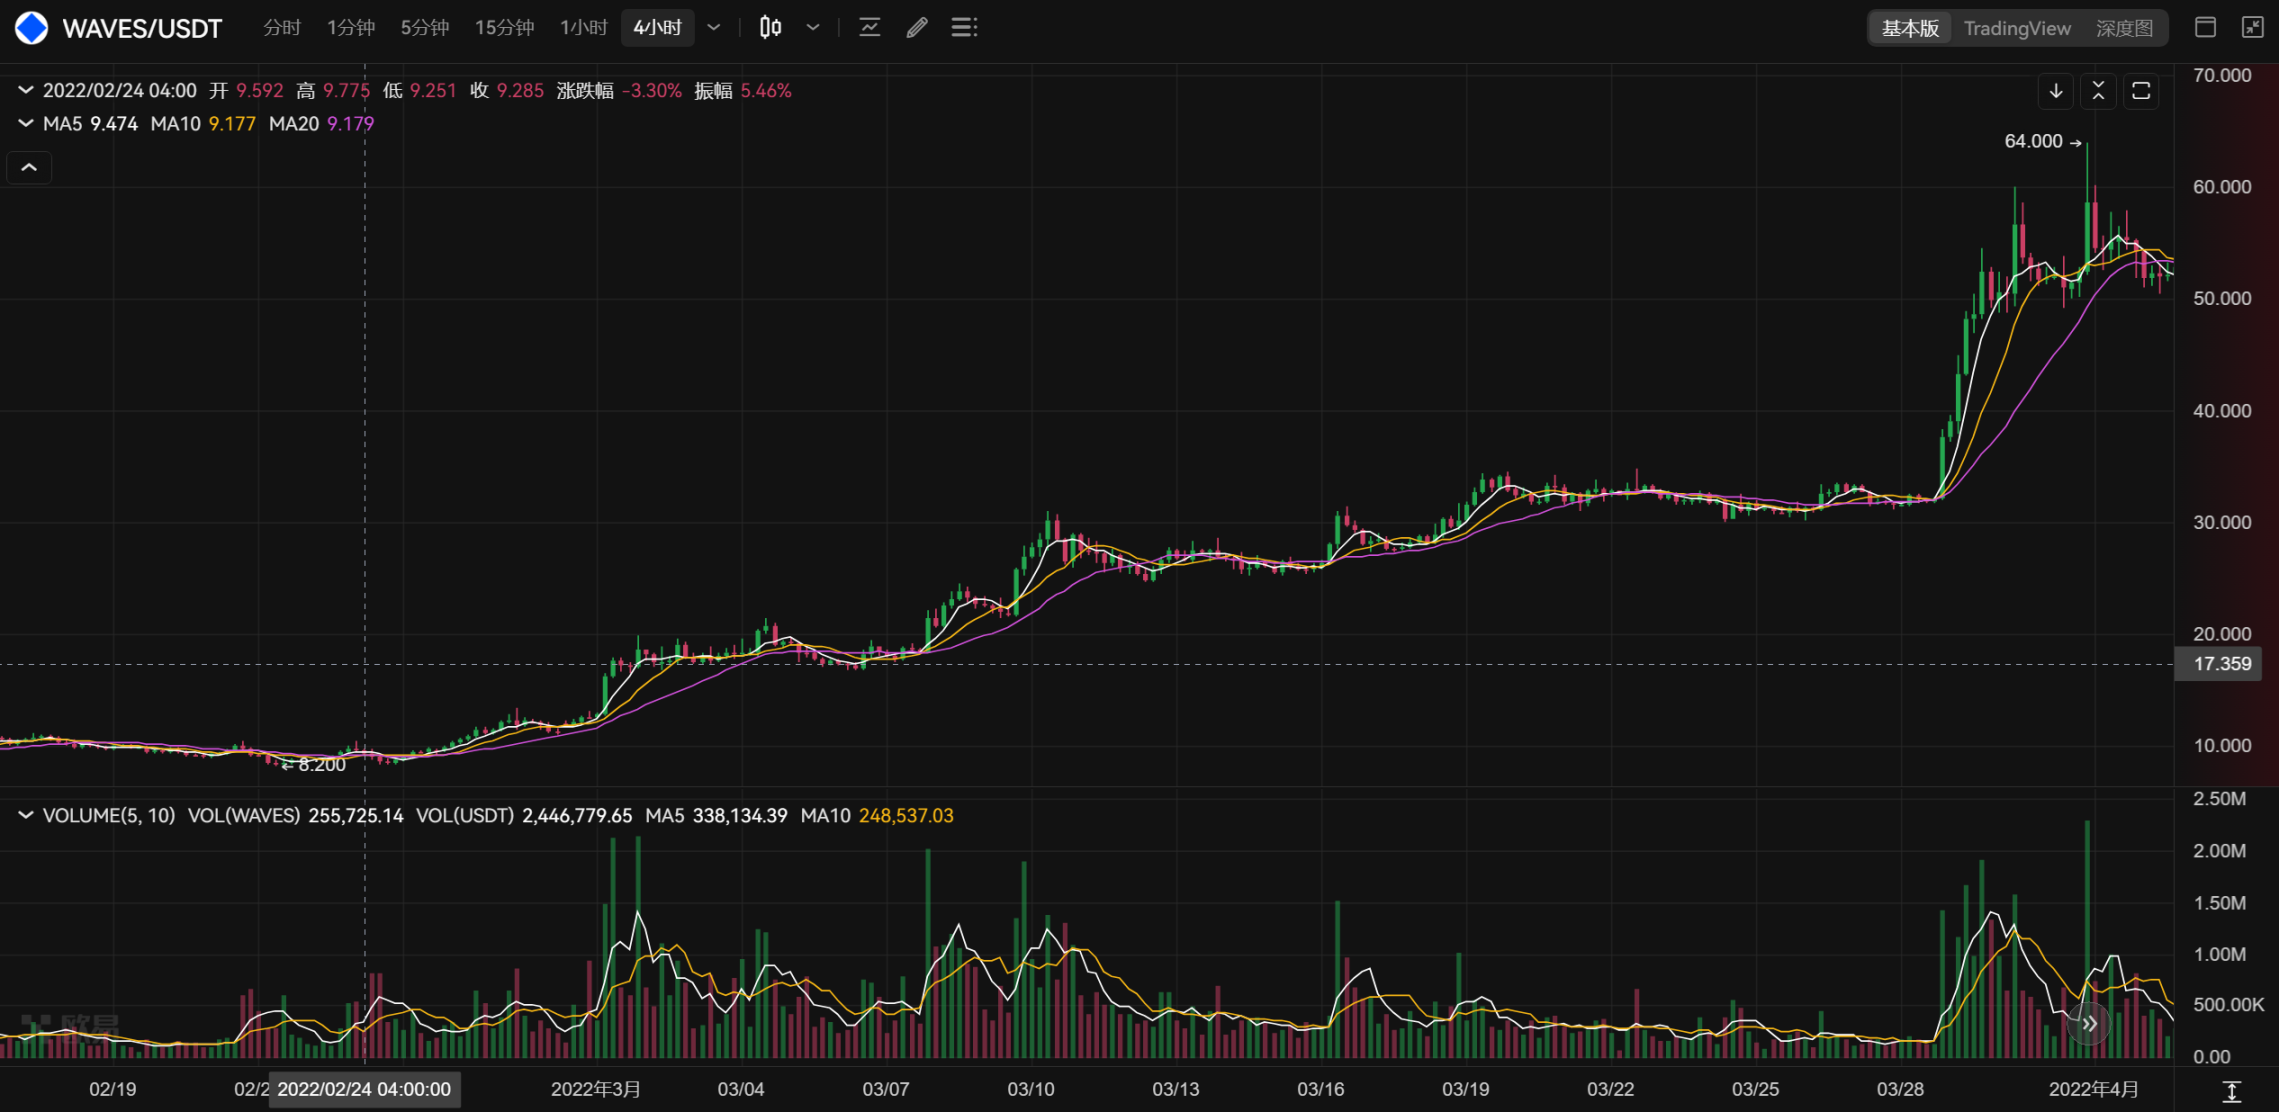2279x1112 pixels.
Task: Expand the timeframe dropdown after 4小时
Action: pyautogui.click(x=714, y=28)
